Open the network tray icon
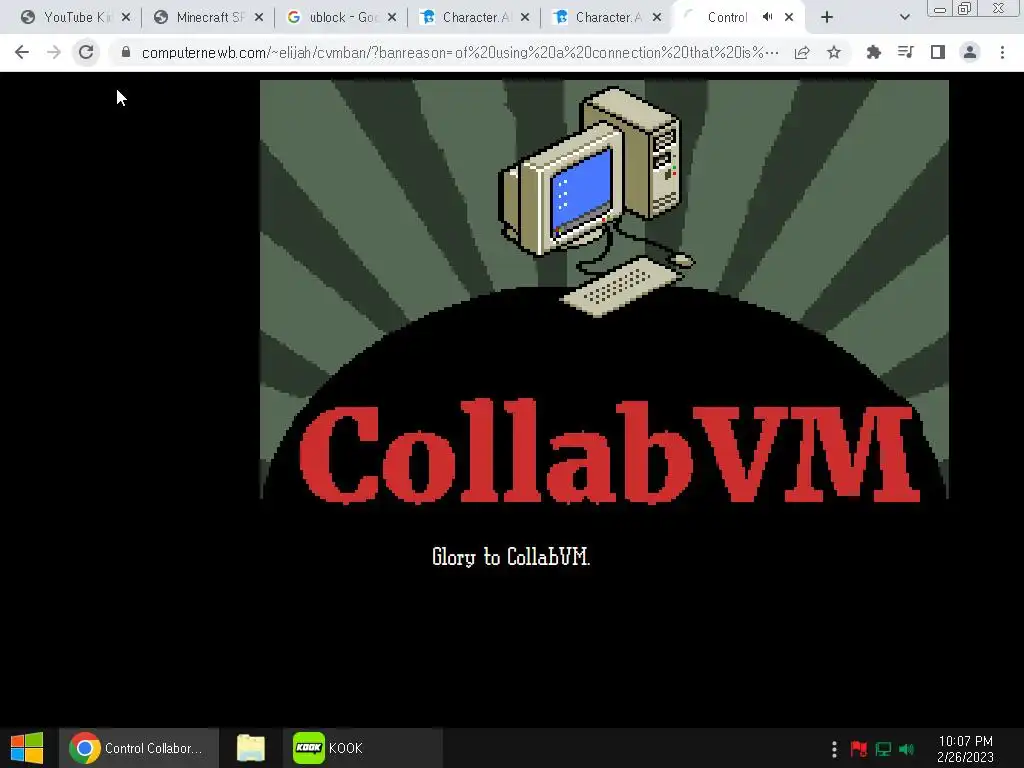Screen dimensions: 1024x768 click(883, 748)
